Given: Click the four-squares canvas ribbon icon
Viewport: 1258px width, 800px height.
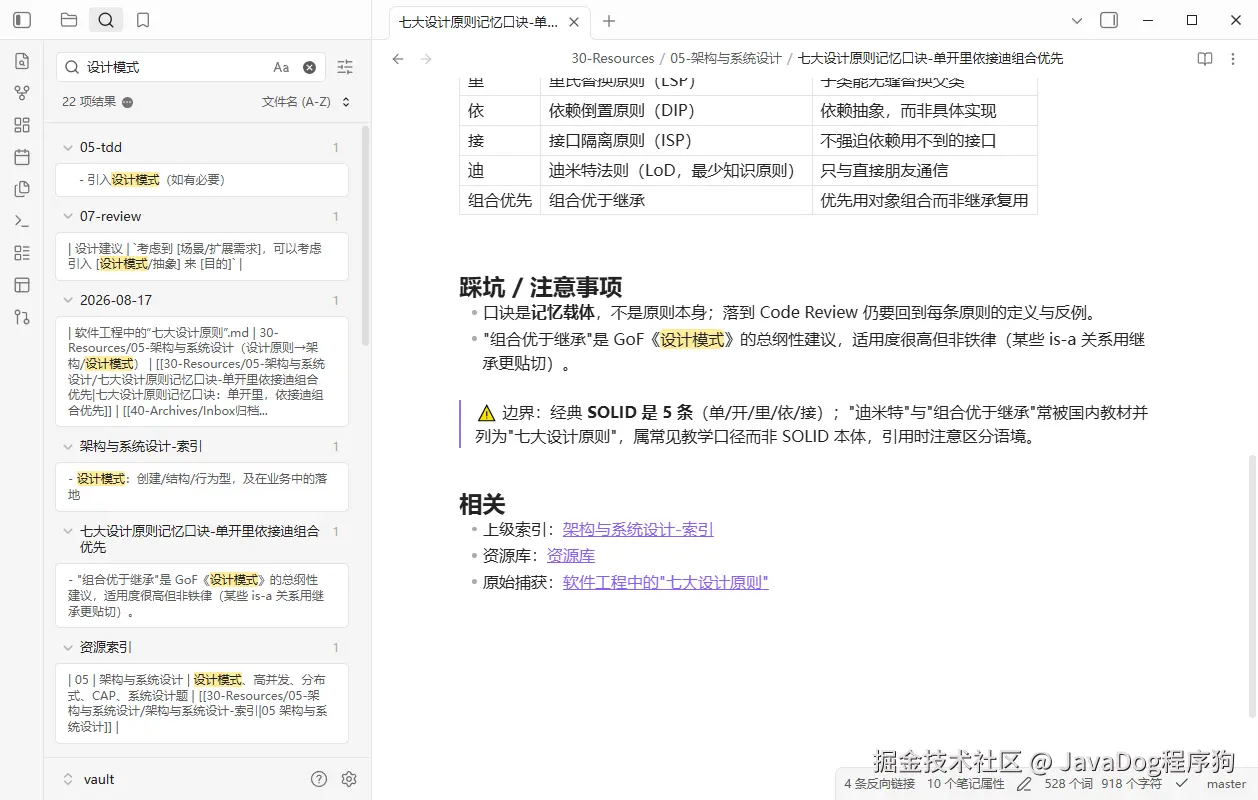Looking at the screenshot, I should coord(22,125).
